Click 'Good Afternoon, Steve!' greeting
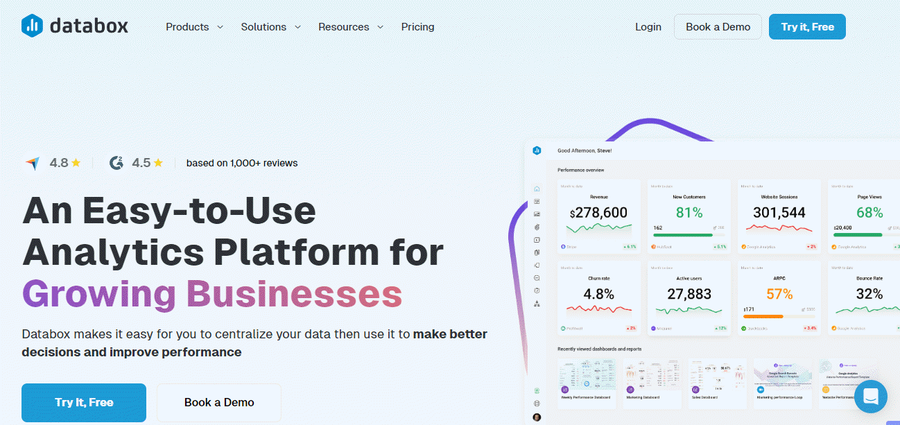Viewport: 900px width, 425px height. (x=584, y=150)
